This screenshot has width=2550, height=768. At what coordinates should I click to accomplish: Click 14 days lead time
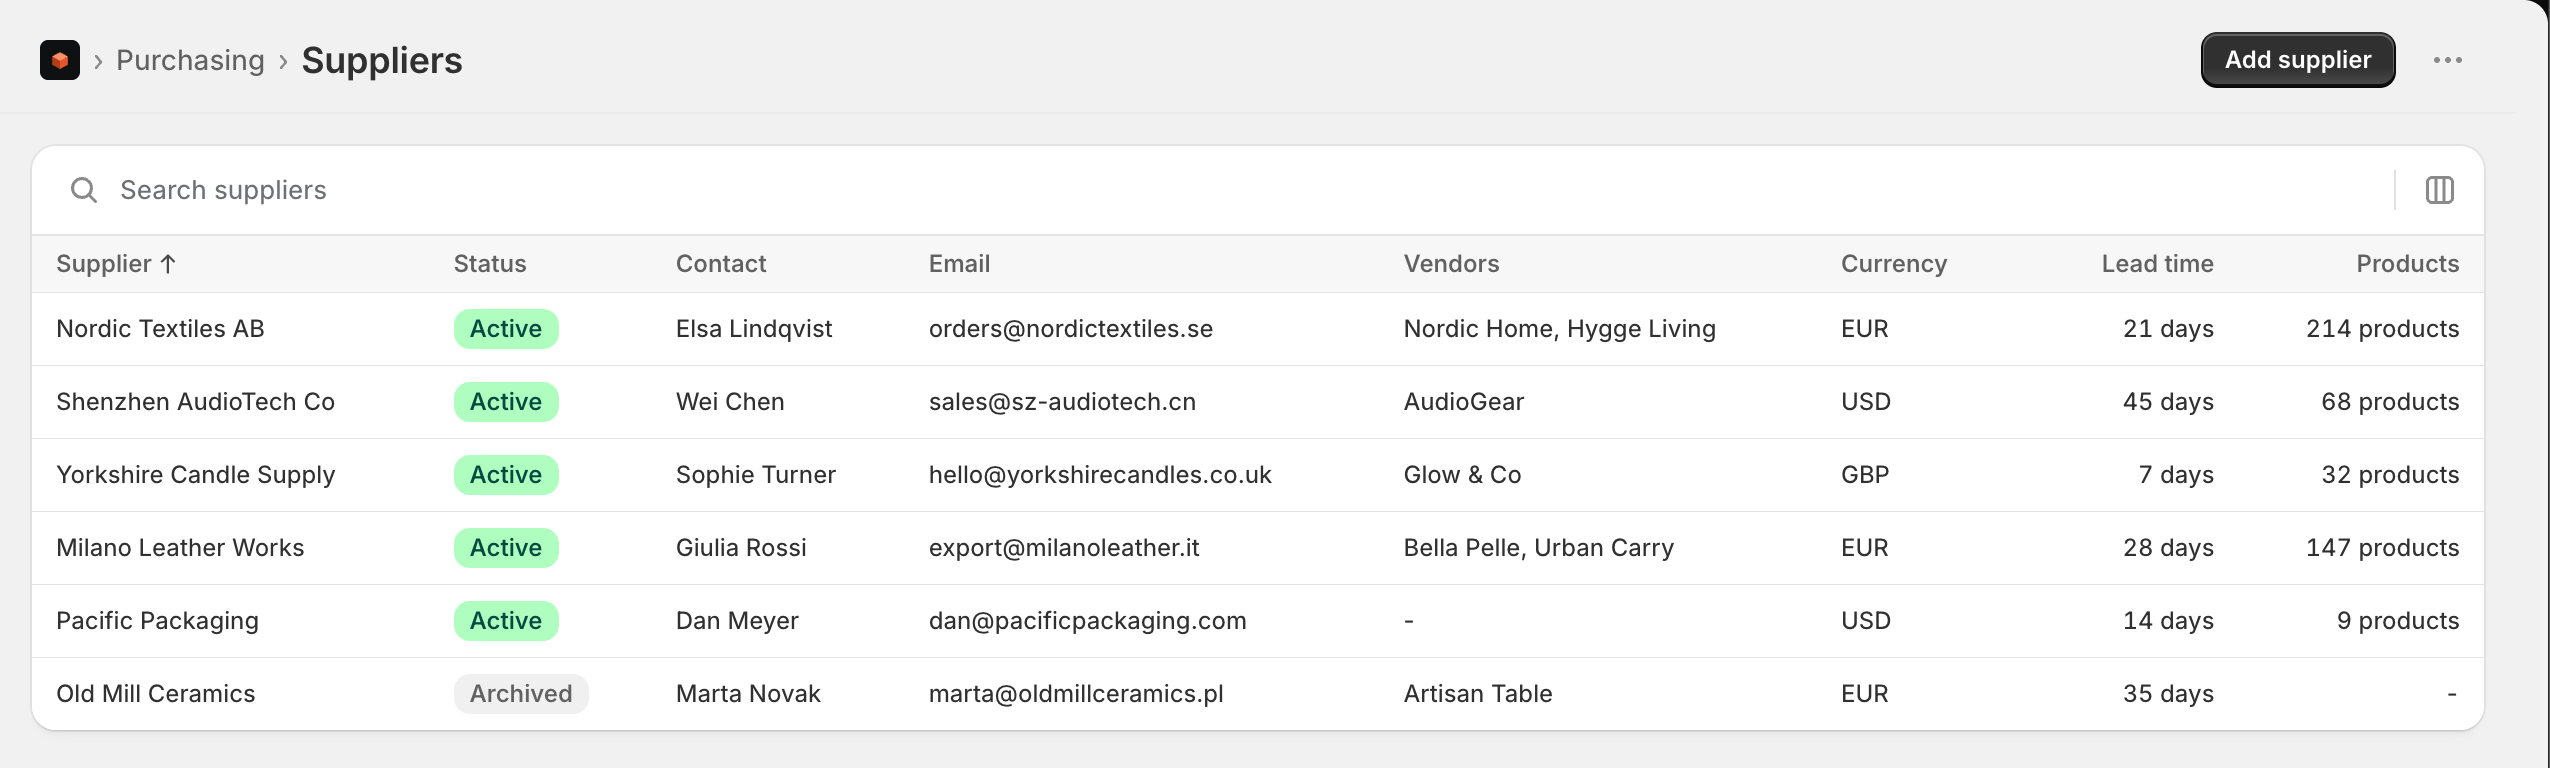coord(2168,621)
